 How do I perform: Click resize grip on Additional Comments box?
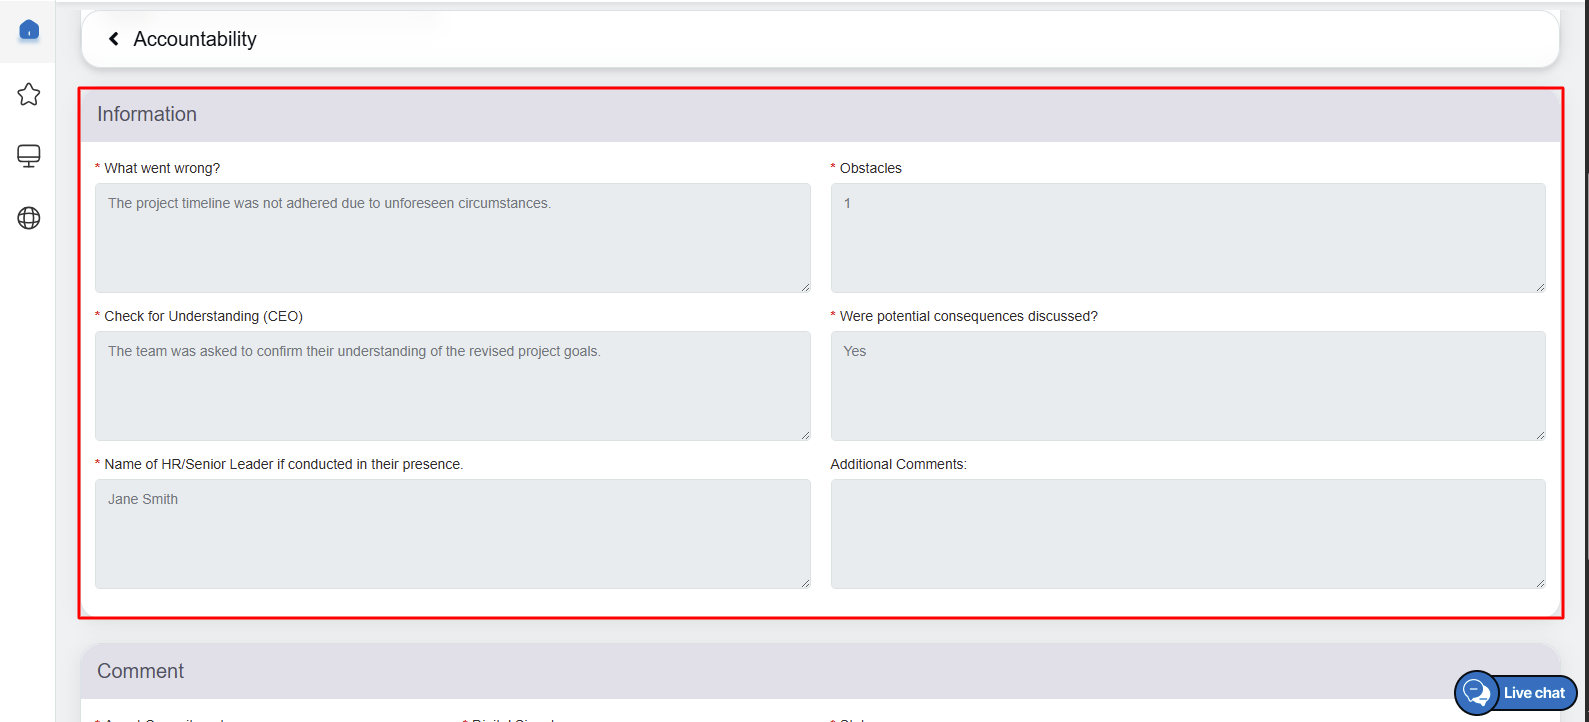(1540, 583)
